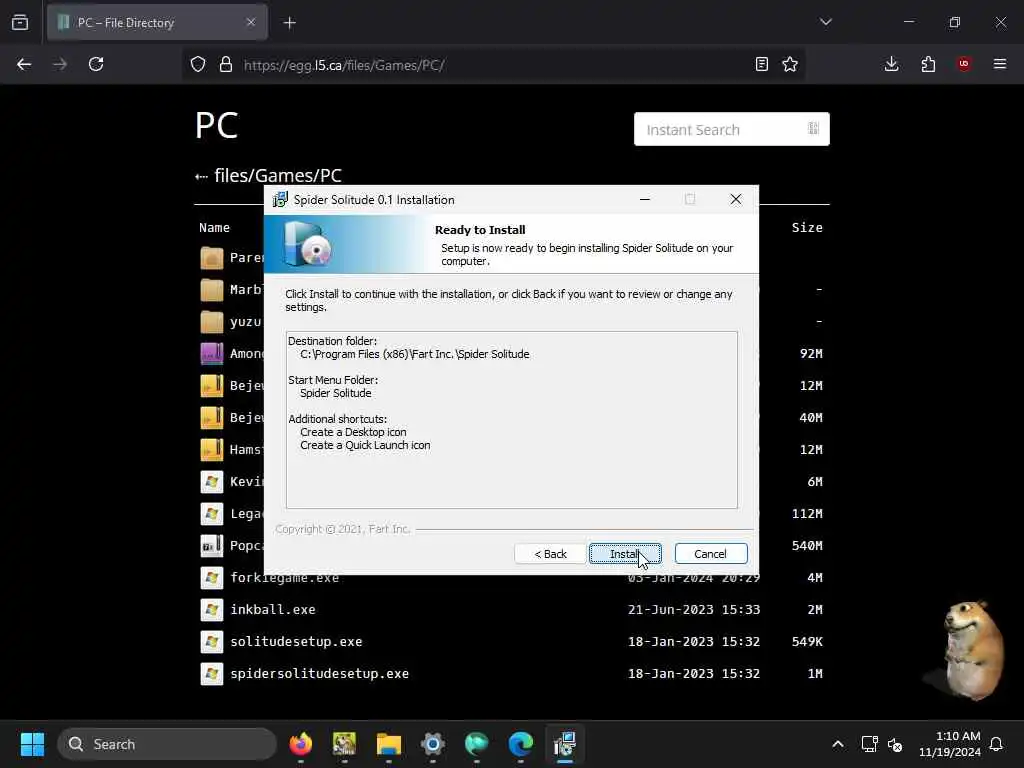The height and width of the screenshot is (768, 1024).
Task: Click the Popc file icon
Action: pyautogui.click(x=212, y=546)
